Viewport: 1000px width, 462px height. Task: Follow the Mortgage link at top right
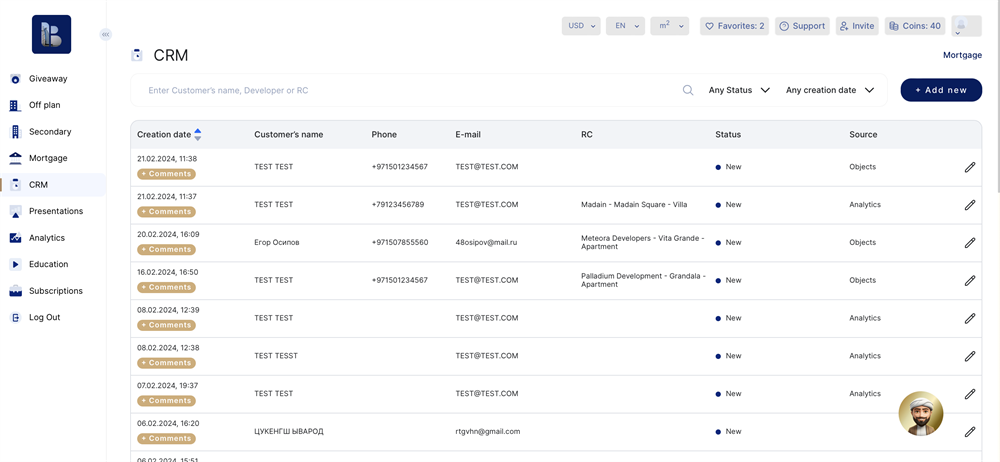pos(962,55)
